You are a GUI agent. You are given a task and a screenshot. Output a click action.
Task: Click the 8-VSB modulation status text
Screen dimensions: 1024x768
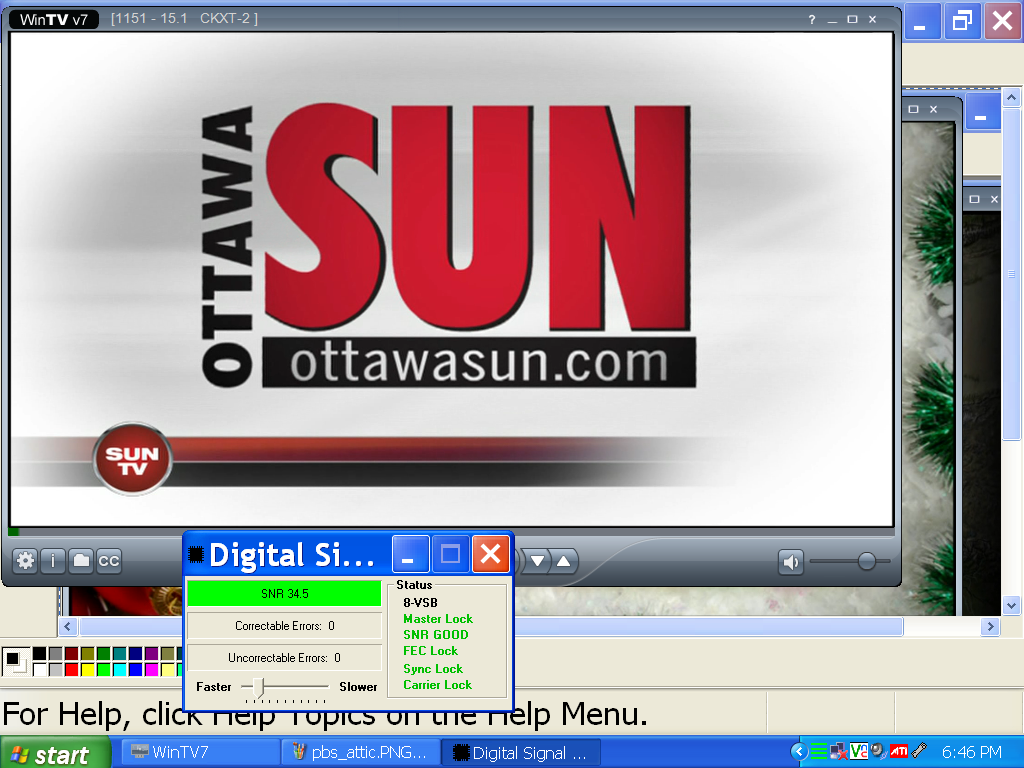[420, 603]
